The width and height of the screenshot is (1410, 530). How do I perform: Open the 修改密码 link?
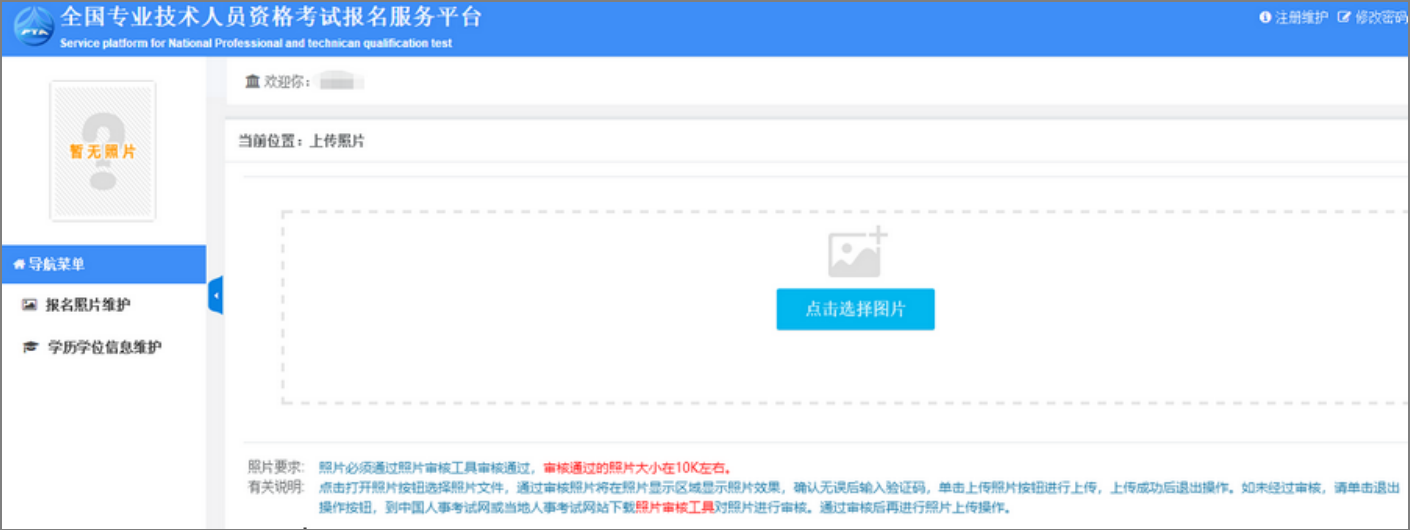[x=1381, y=17]
